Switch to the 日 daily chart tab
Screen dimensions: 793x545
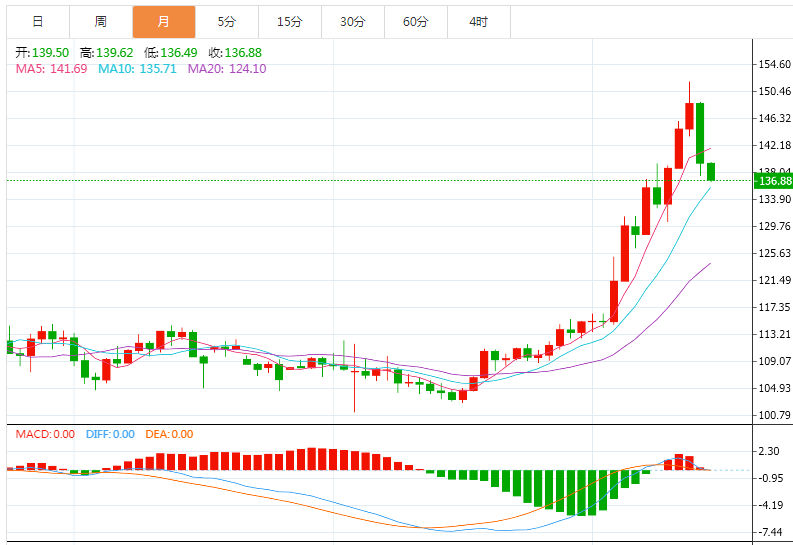[37, 21]
